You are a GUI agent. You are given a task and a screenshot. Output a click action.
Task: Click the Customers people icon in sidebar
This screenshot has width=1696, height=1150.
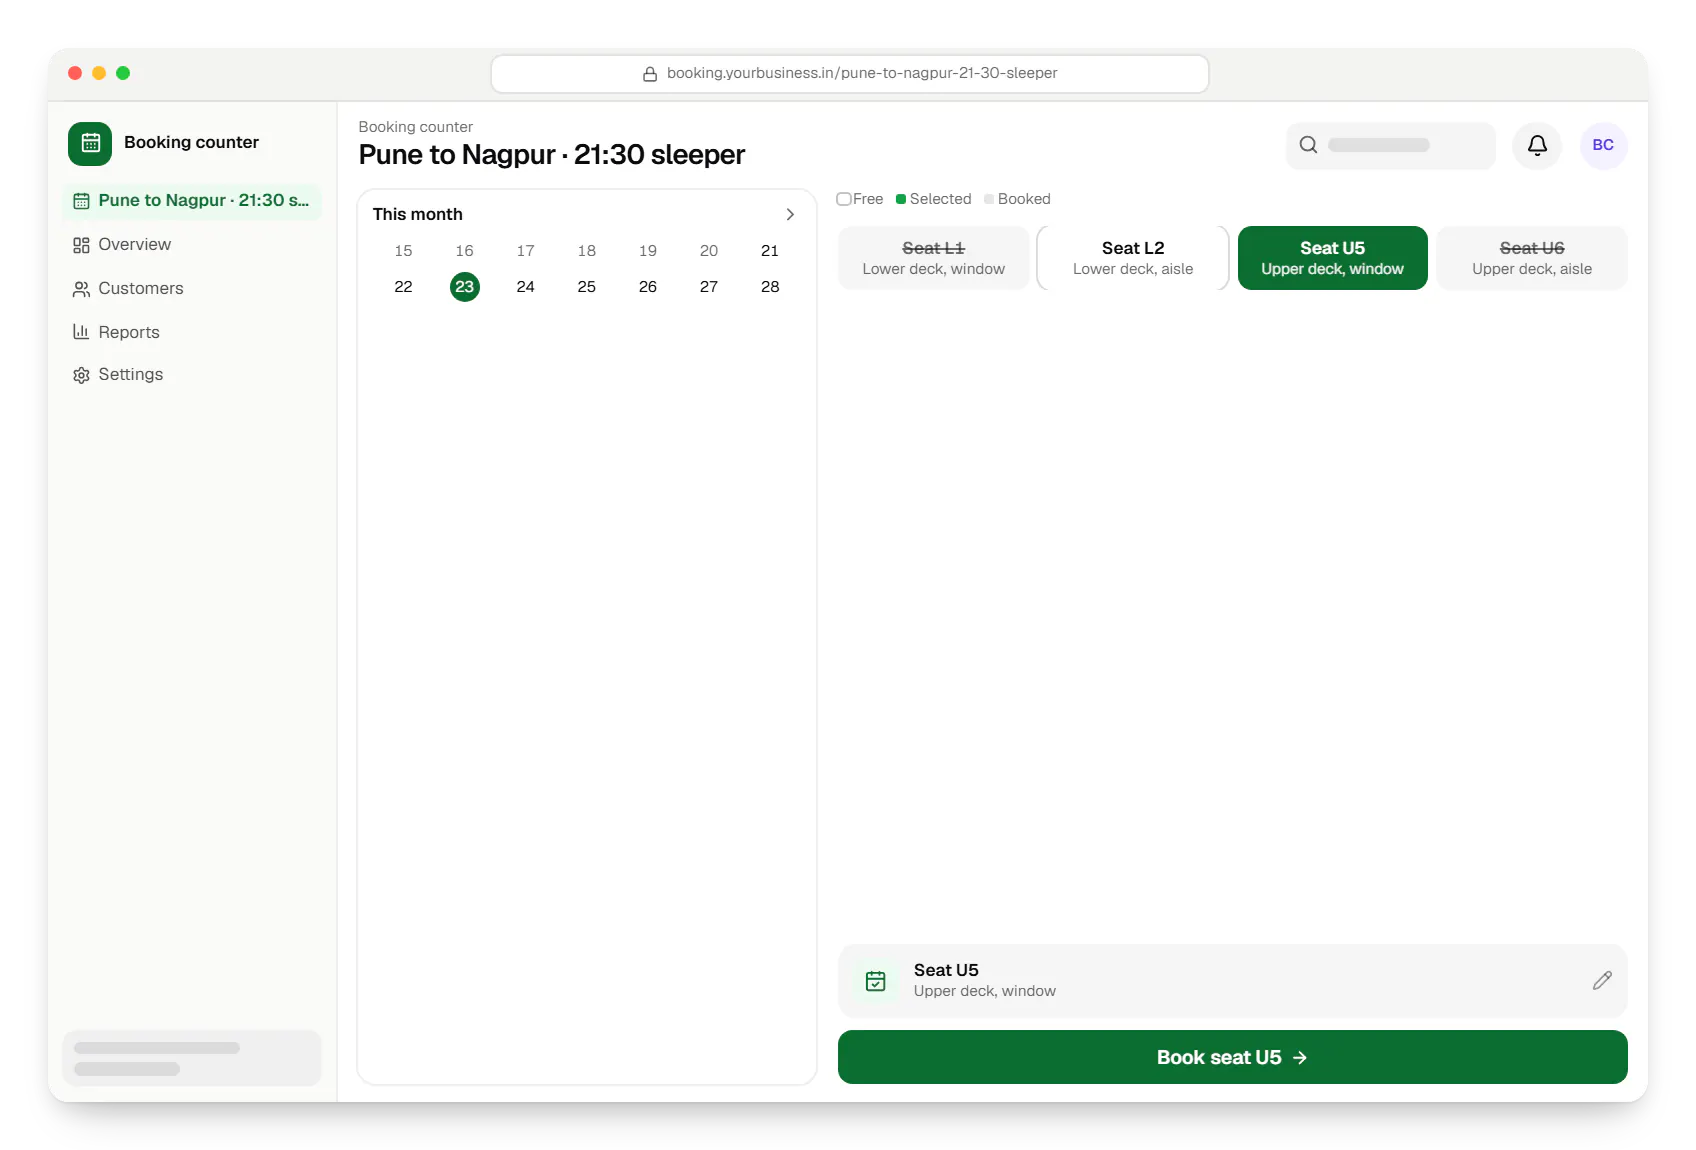(81, 289)
